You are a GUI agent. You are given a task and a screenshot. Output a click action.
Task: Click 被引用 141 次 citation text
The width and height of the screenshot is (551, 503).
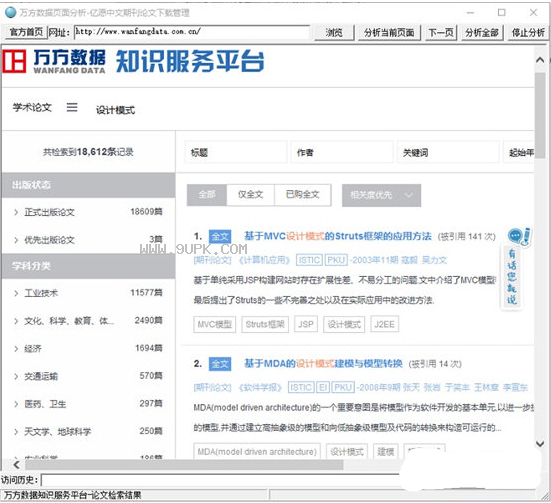click(467, 237)
